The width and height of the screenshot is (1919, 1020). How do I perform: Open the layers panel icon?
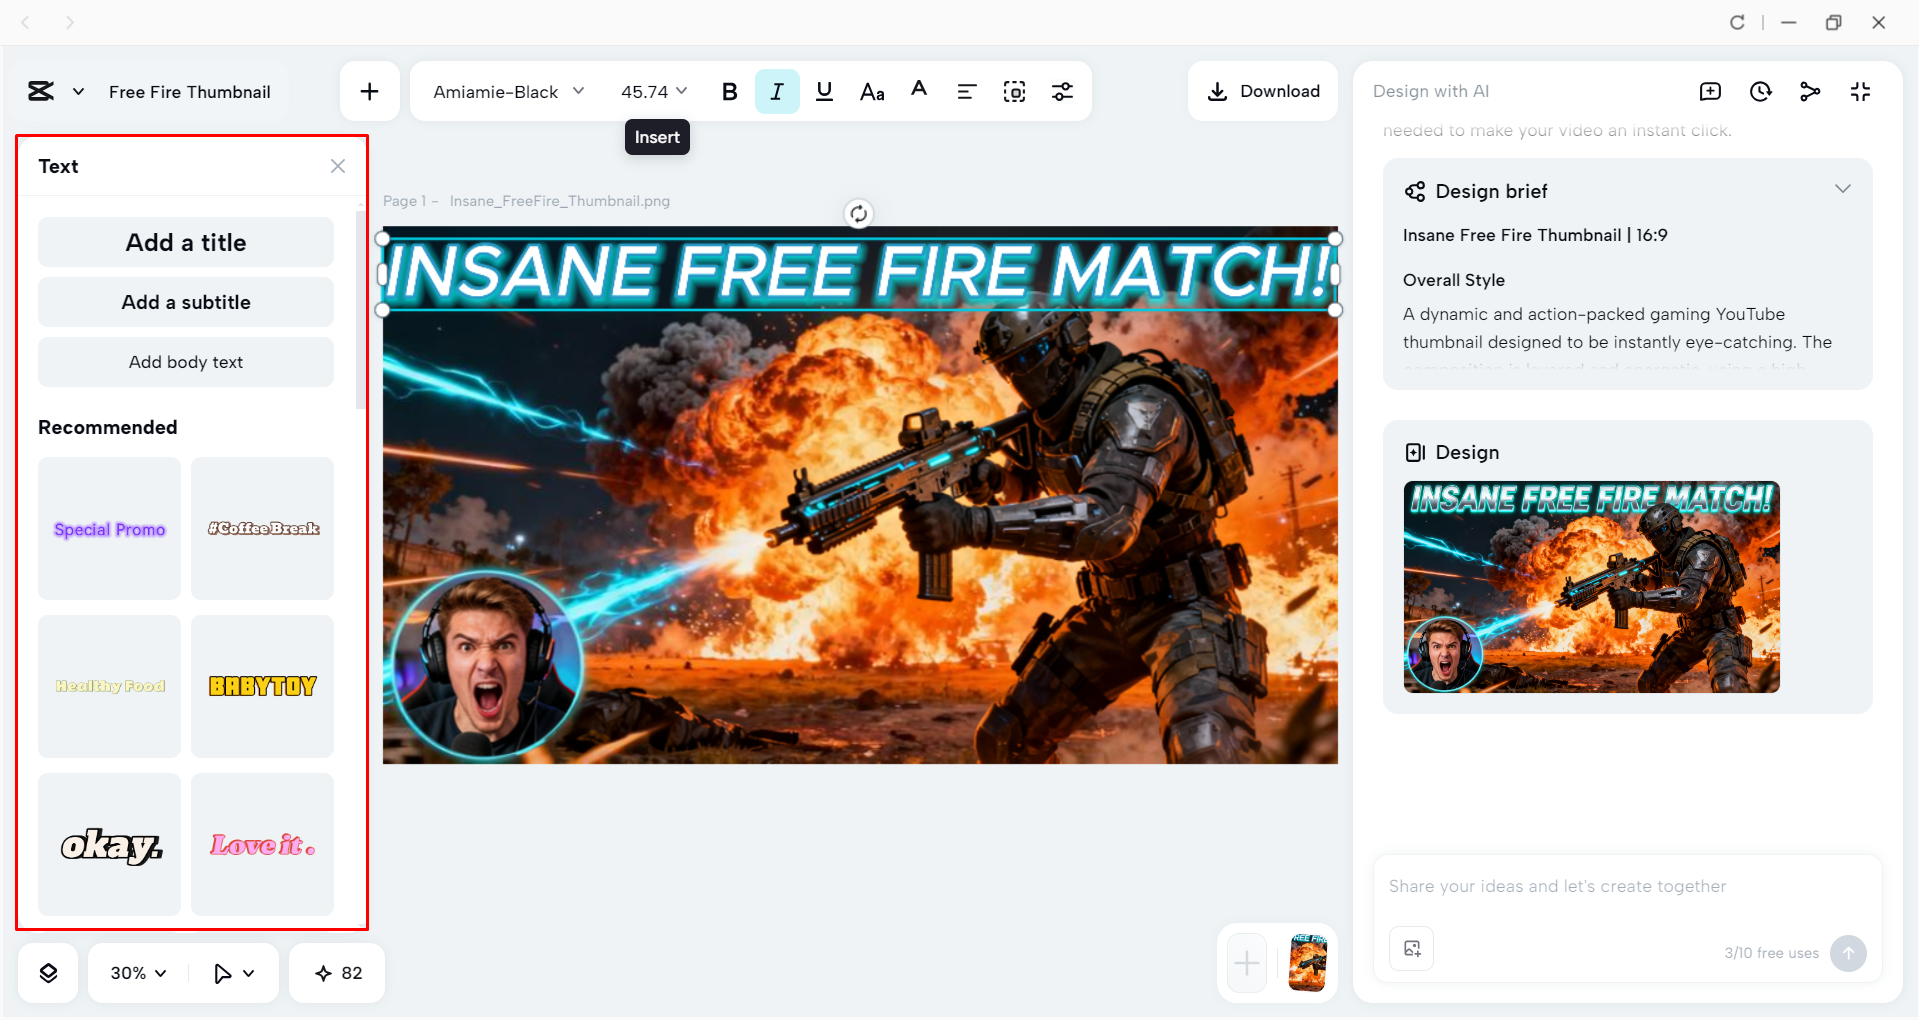click(x=48, y=973)
